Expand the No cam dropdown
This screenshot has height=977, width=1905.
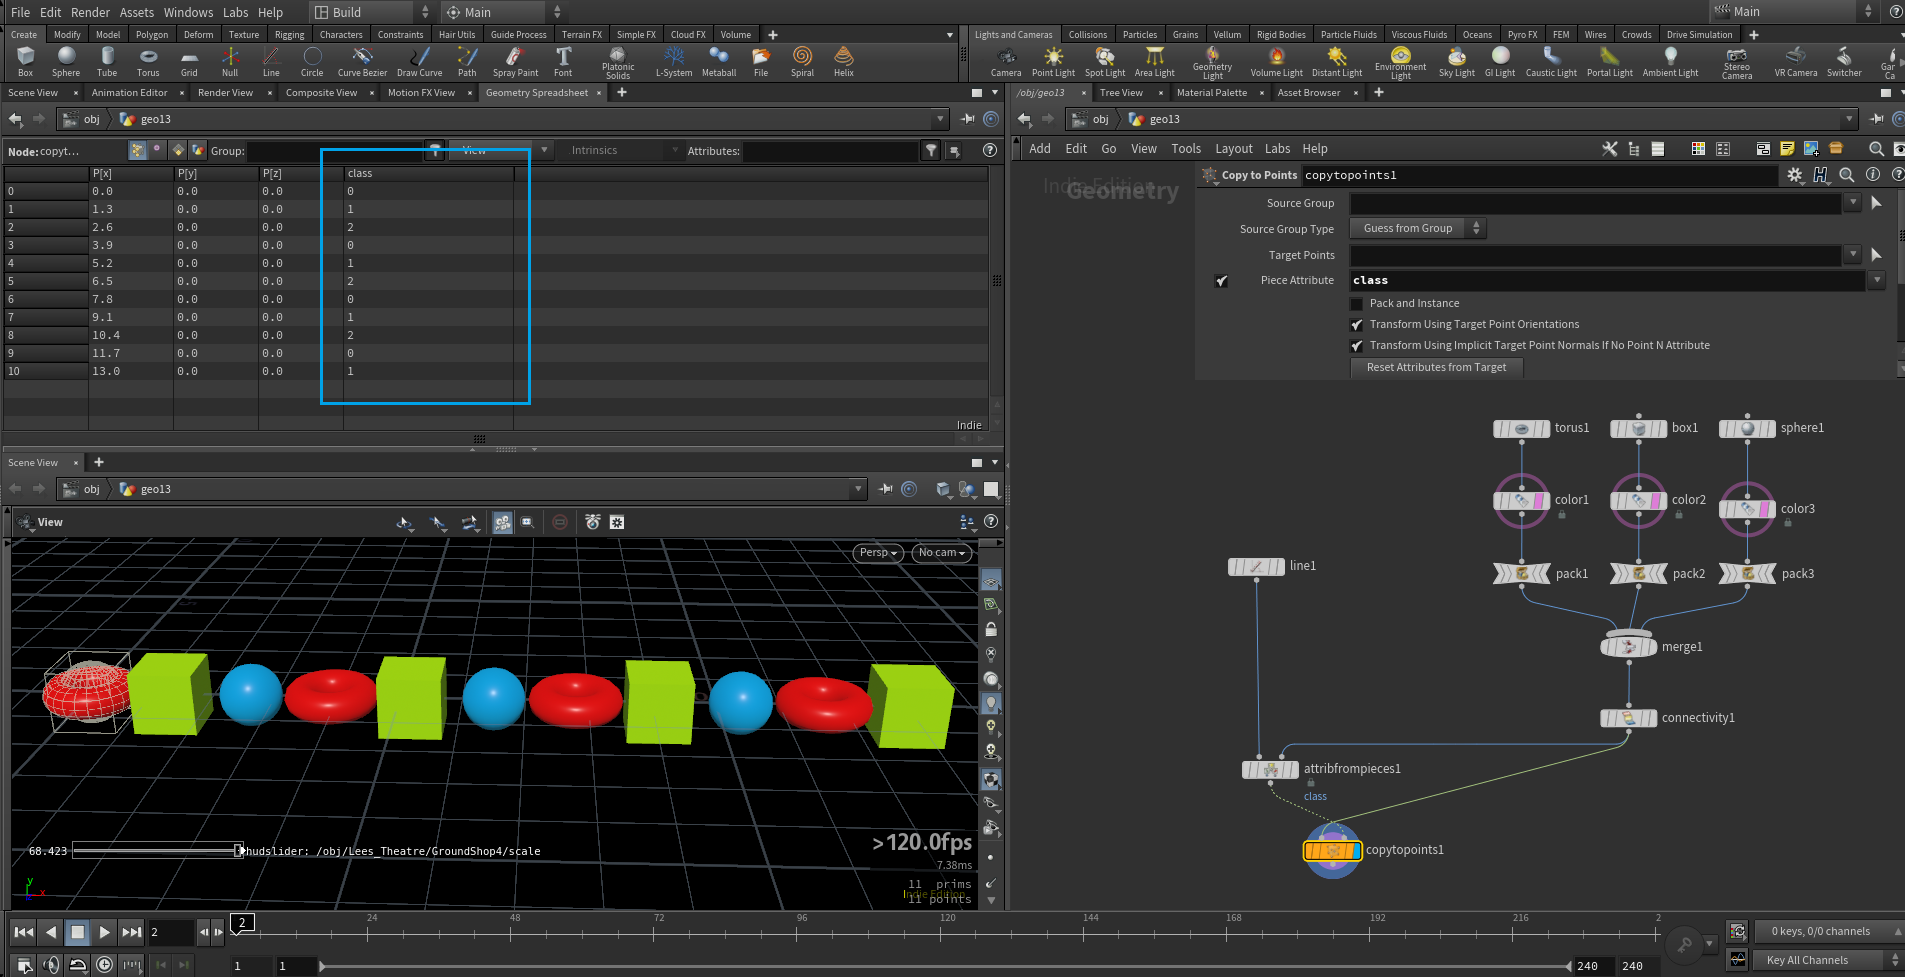[941, 553]
